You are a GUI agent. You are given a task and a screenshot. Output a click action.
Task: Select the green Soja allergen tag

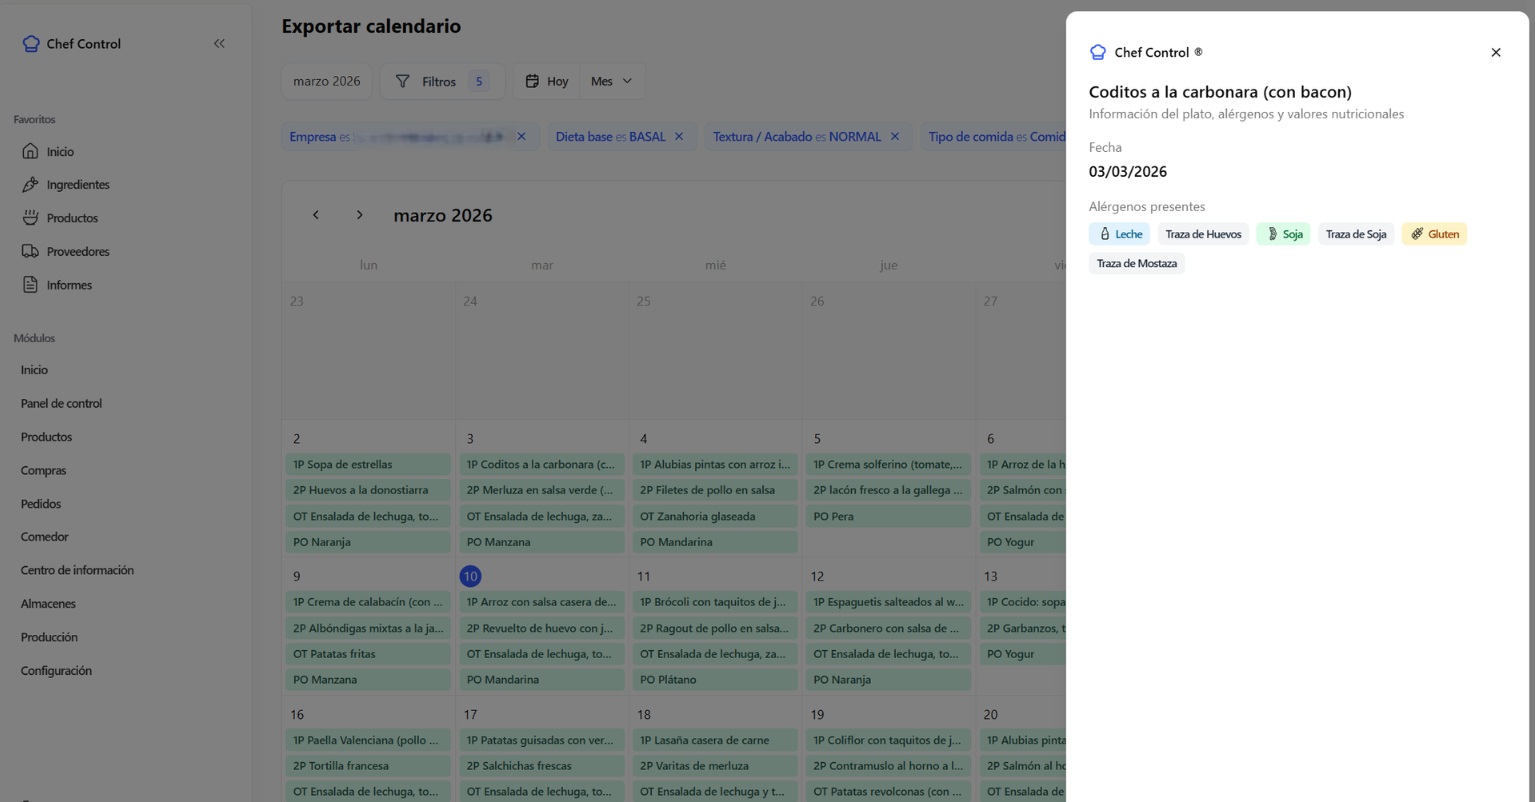(x=1283, y=234)
